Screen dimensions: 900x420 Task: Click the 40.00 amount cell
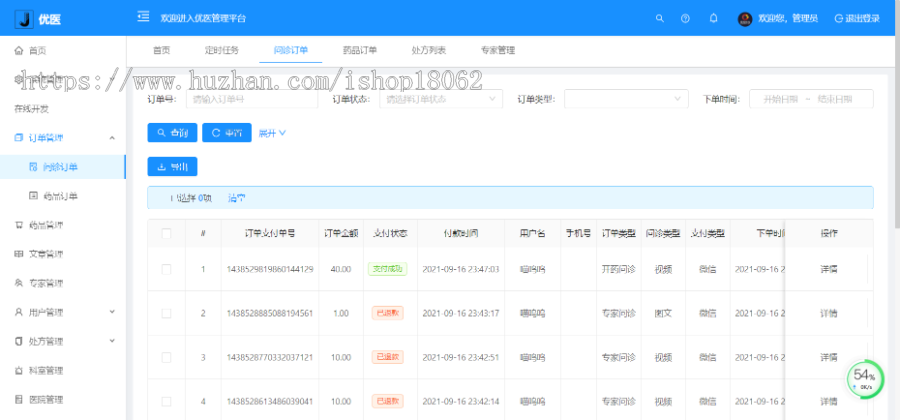coord(341,269)
